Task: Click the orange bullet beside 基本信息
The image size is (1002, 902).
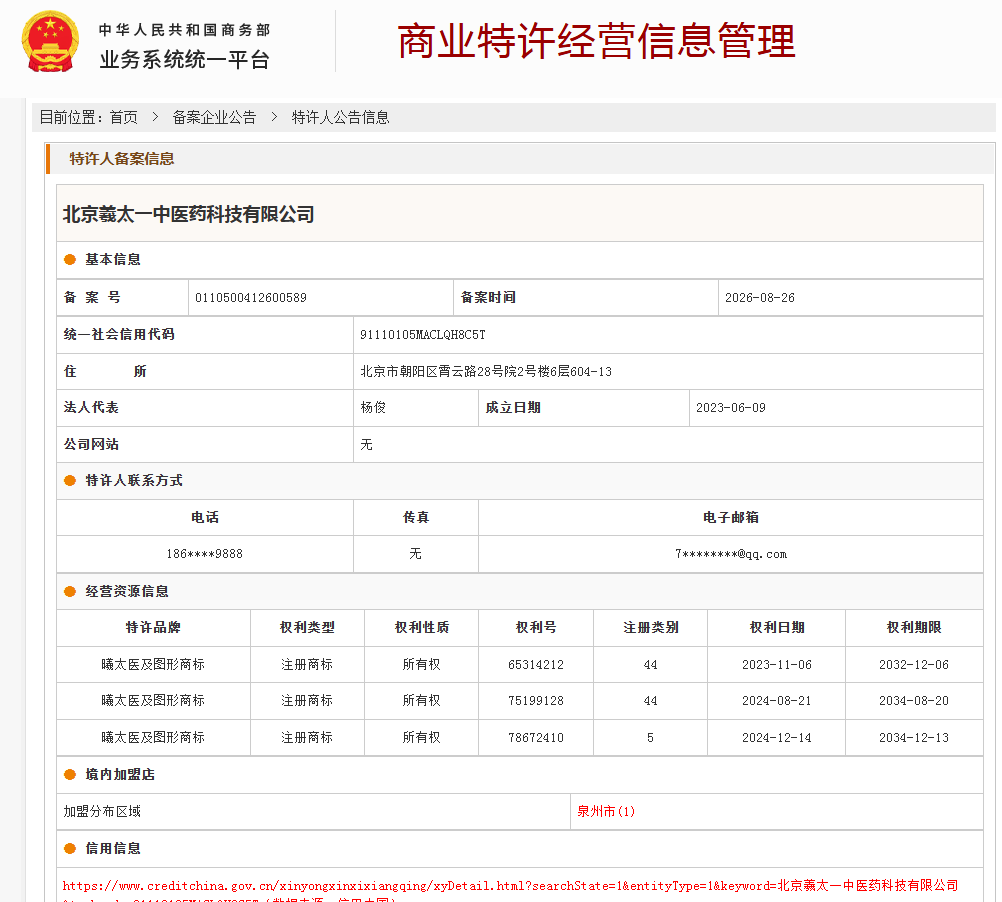Action: click(70, 260)
